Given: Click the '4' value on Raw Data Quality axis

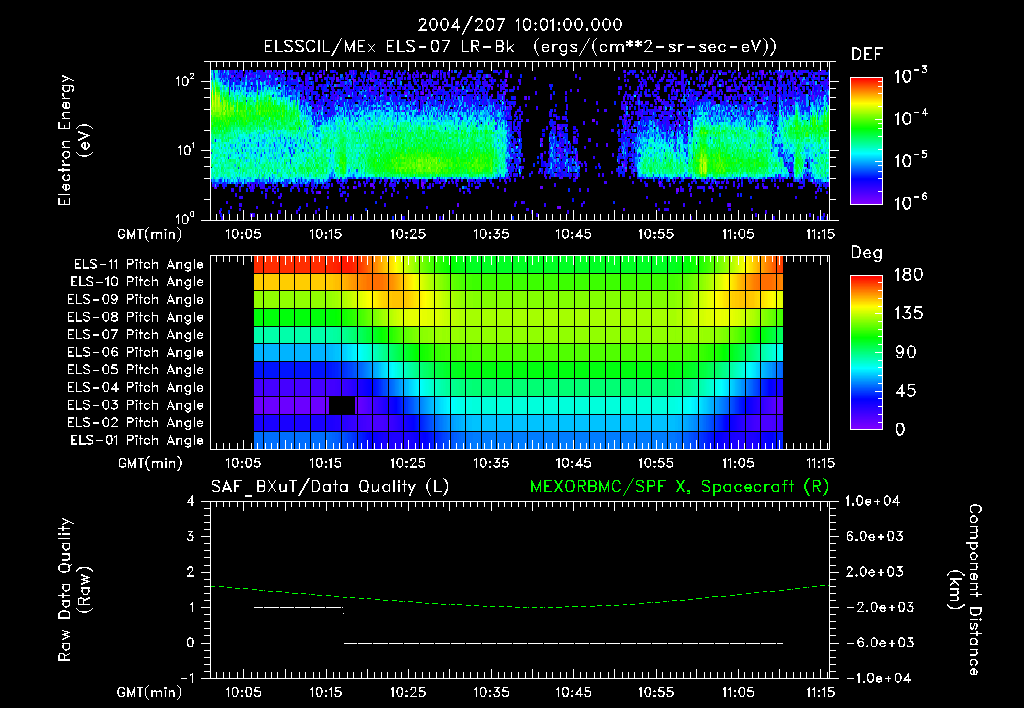Looking at the screenshot, I should click(x=191, y=501).
